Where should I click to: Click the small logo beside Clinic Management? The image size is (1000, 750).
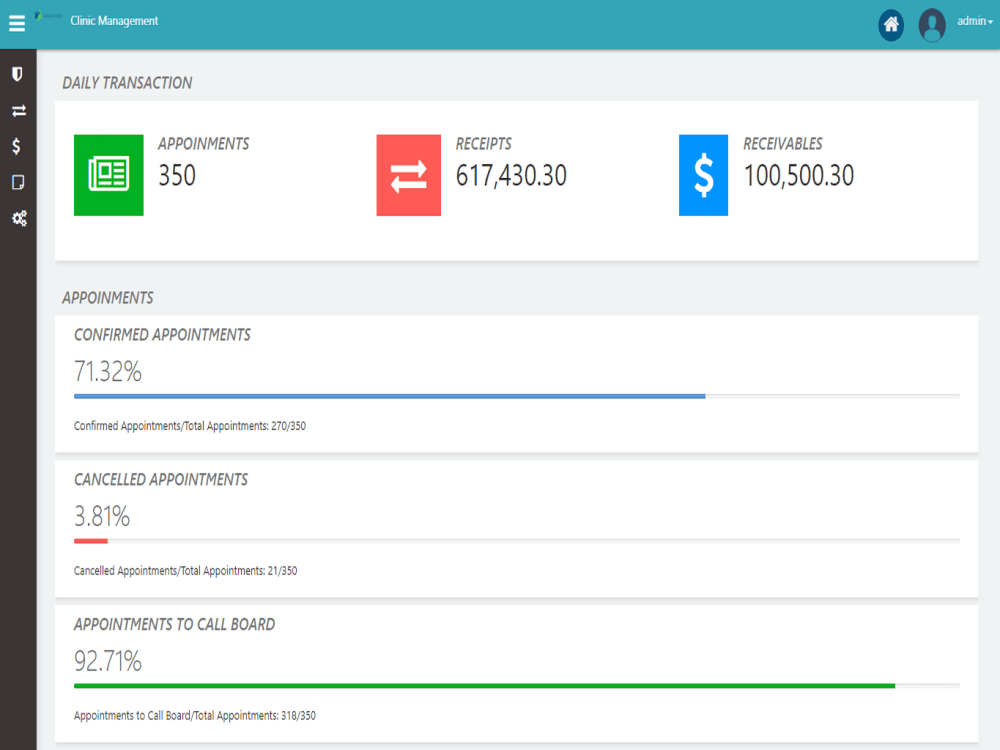(x=48, y=15)
